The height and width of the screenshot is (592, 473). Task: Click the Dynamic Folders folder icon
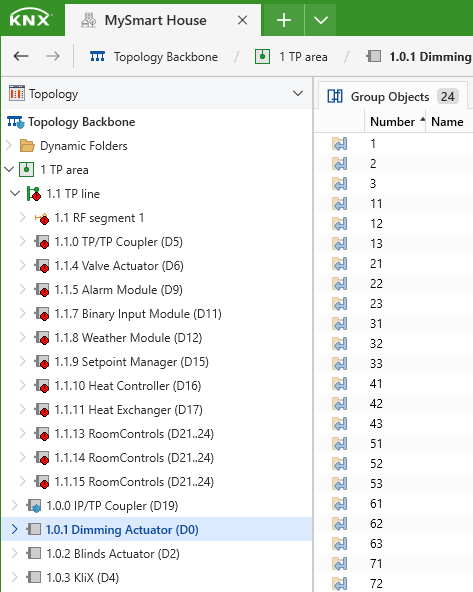[x=27, y=146]
